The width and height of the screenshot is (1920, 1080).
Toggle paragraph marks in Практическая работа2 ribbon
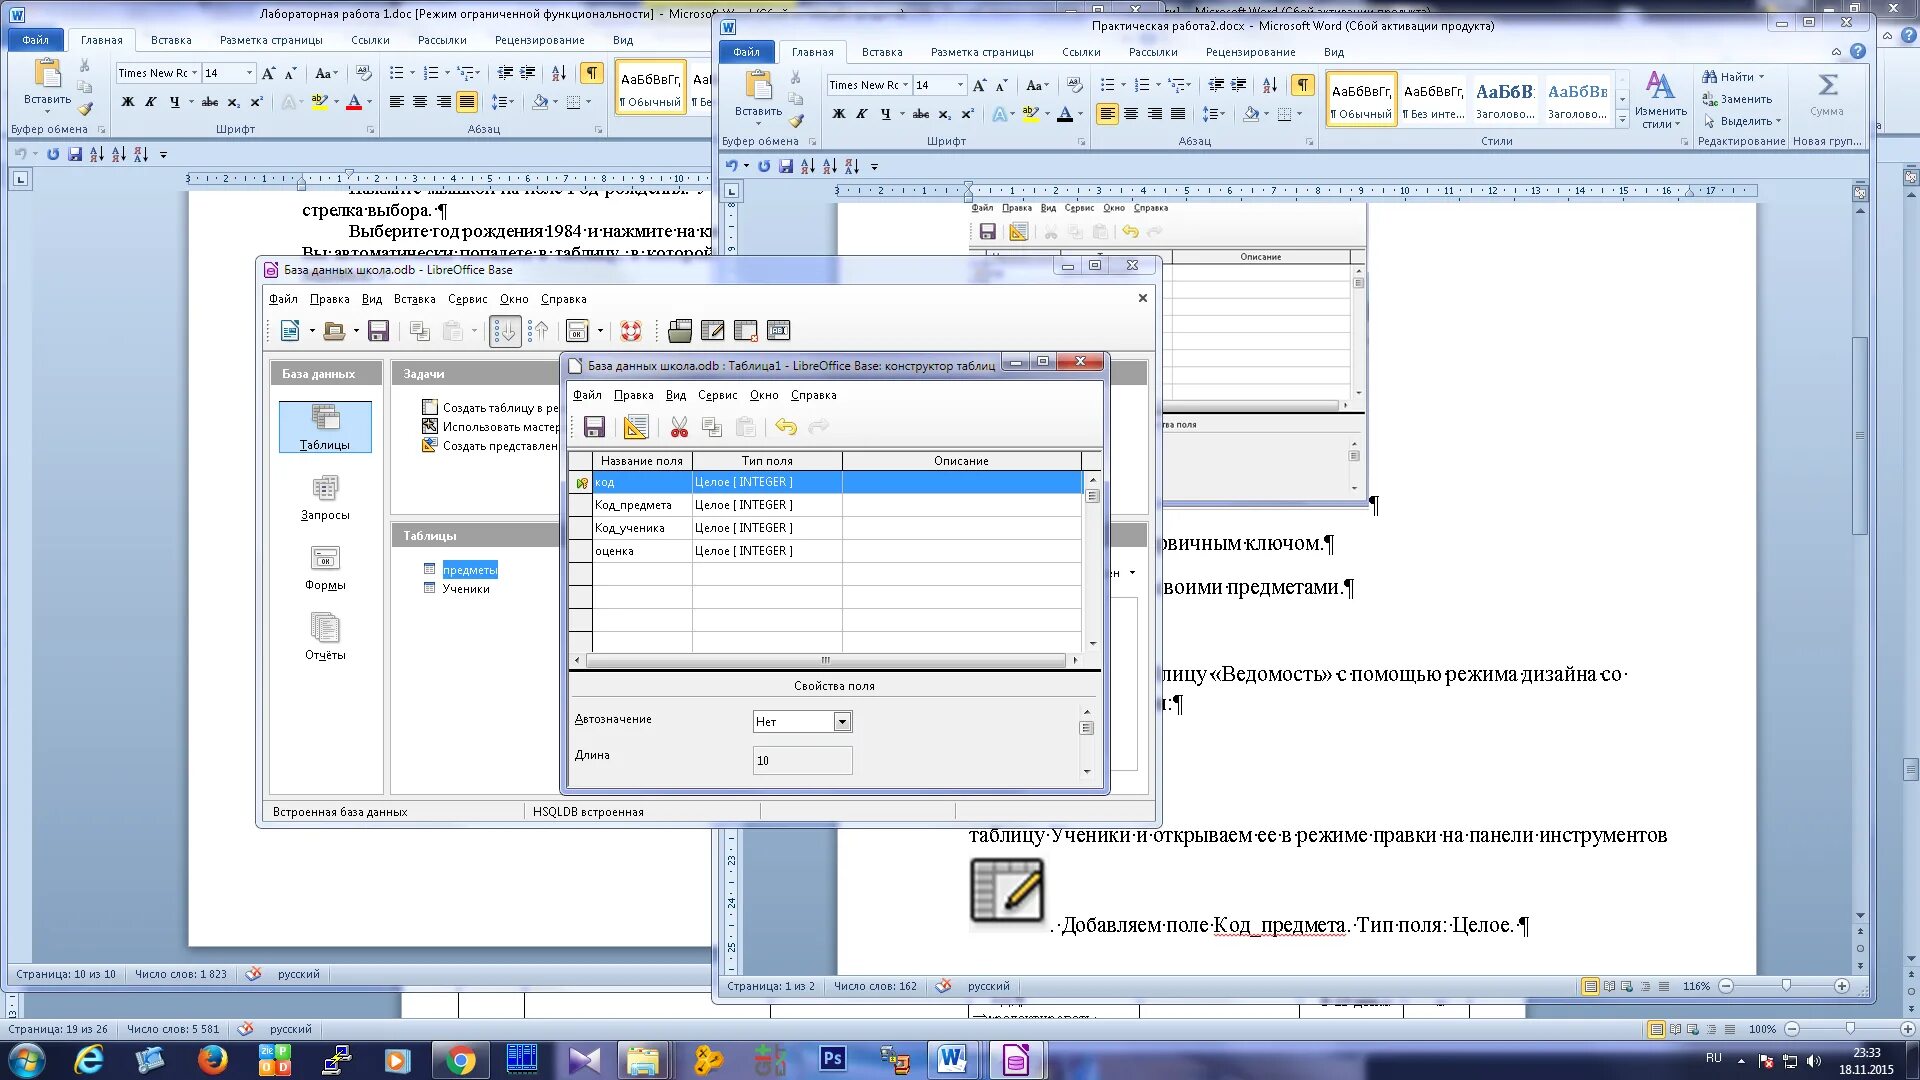[x=1302, y=85]
